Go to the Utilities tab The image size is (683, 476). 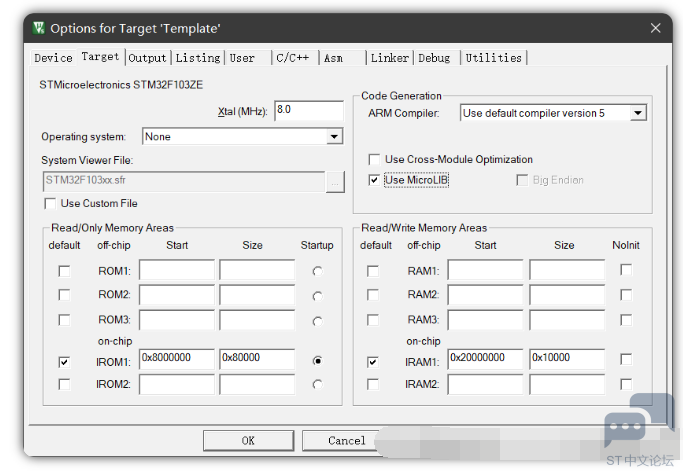point(494,58)
